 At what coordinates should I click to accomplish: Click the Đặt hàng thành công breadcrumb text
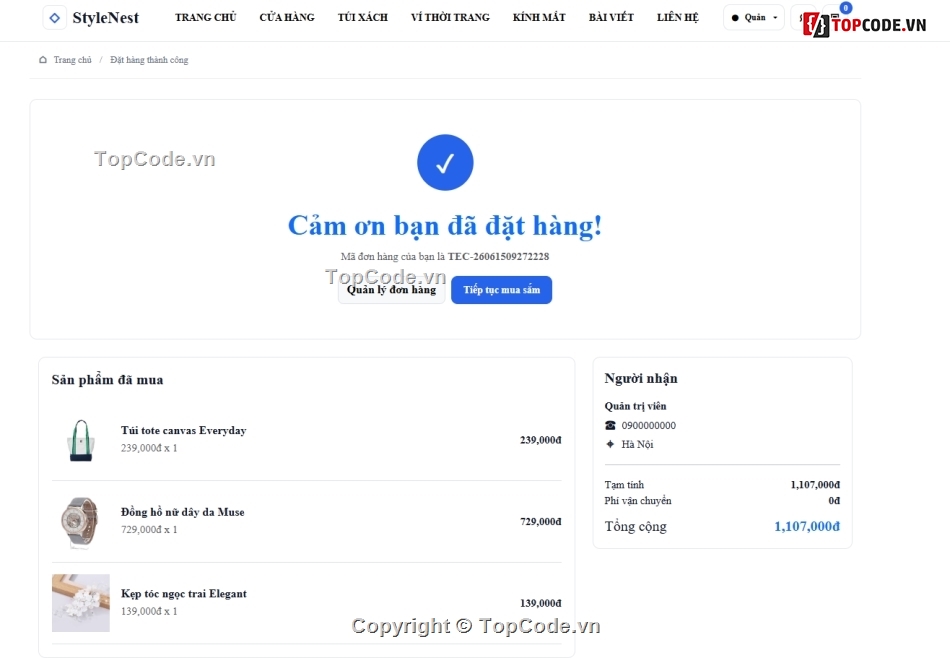(149, 59)
